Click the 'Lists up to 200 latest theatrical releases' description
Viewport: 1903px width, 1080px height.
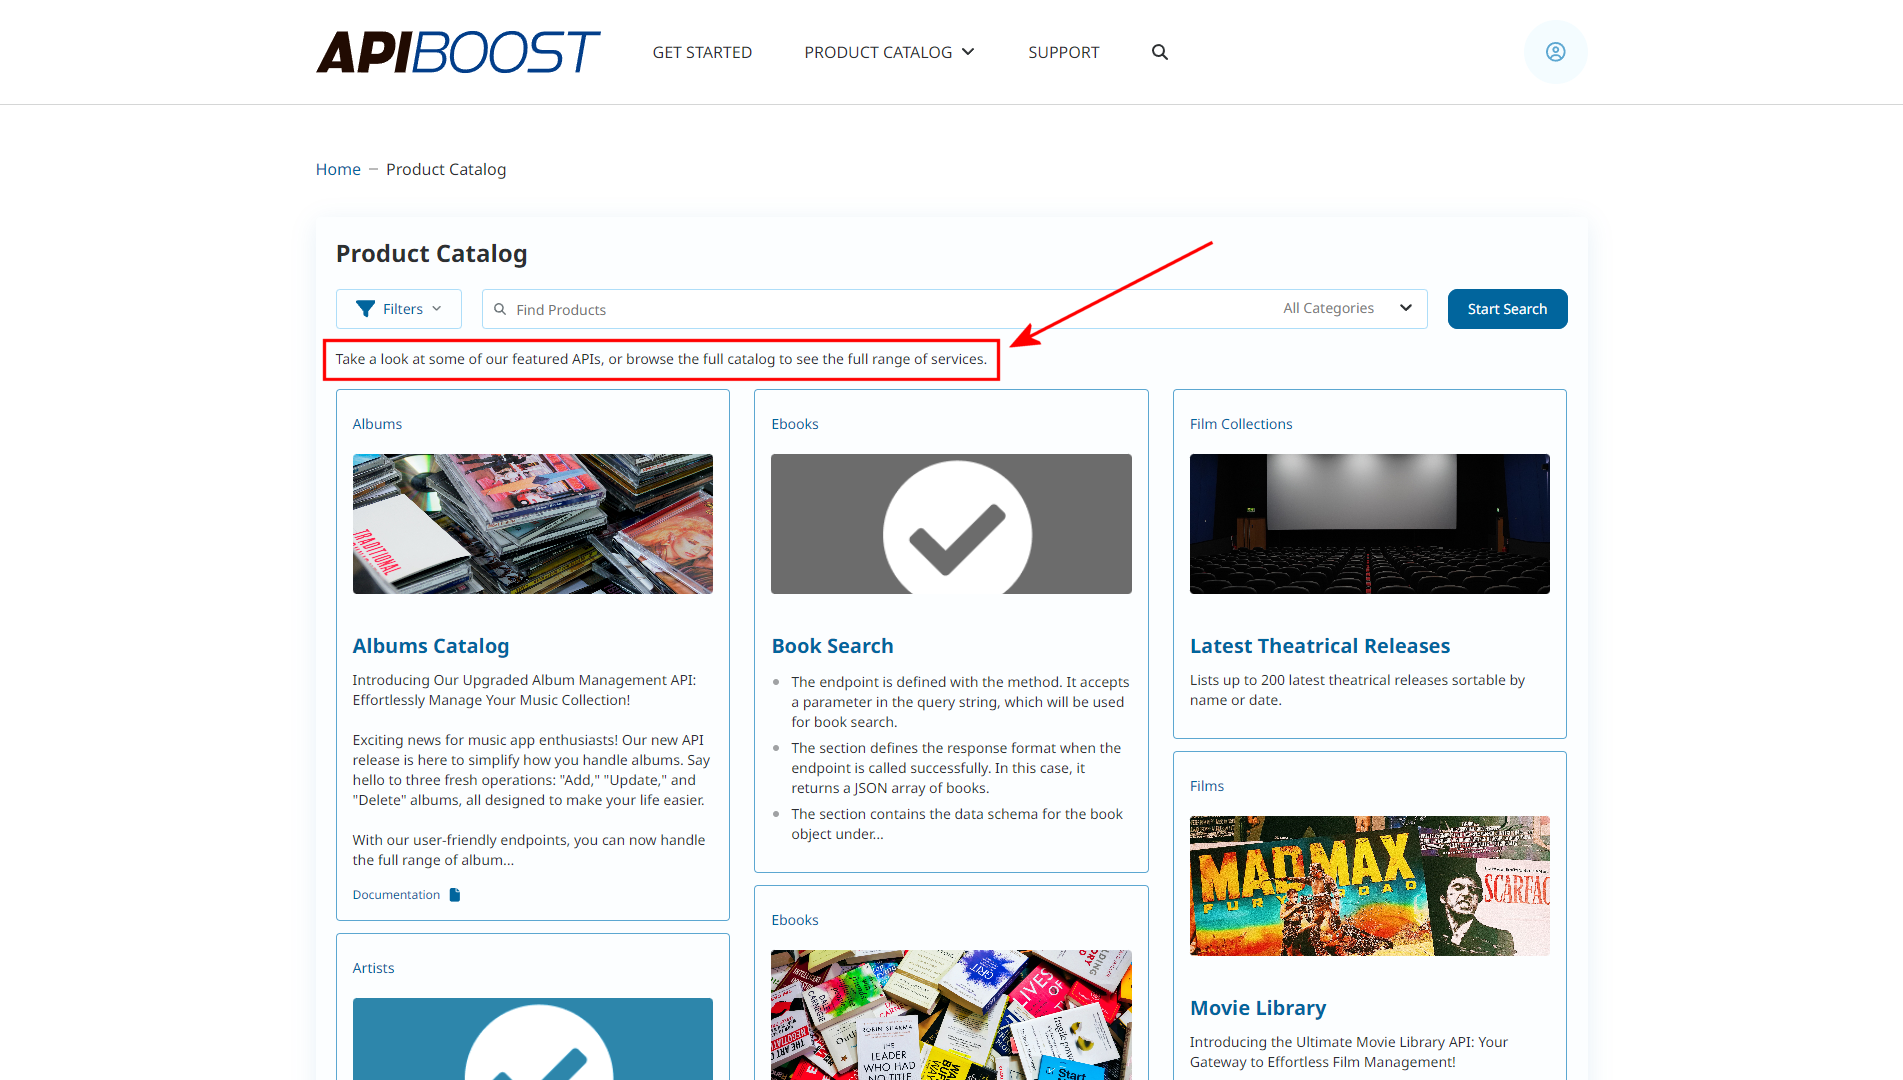point(1357,690)
